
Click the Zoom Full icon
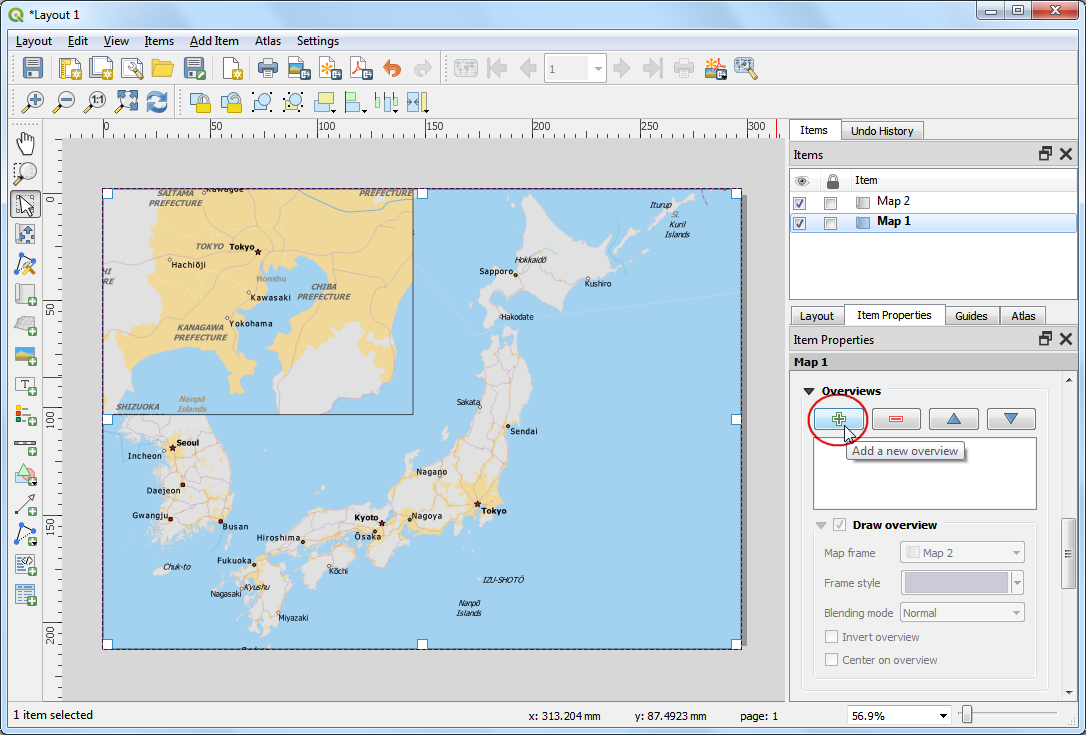pyautogui.click(x=126, y=101)
